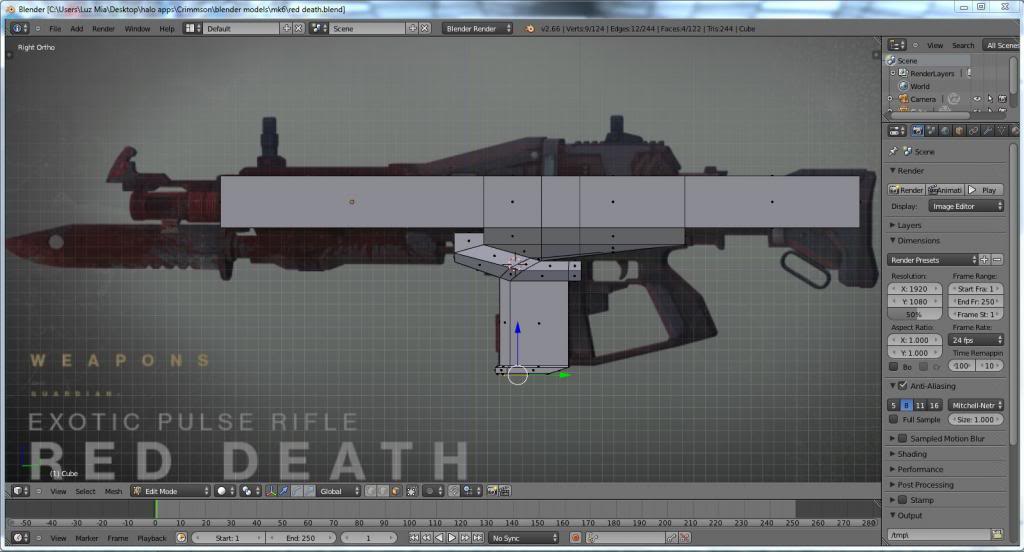Viewport: 1024px width, 552px height.
Task: Enable the Full Sample checkbox
Action: 893,420
